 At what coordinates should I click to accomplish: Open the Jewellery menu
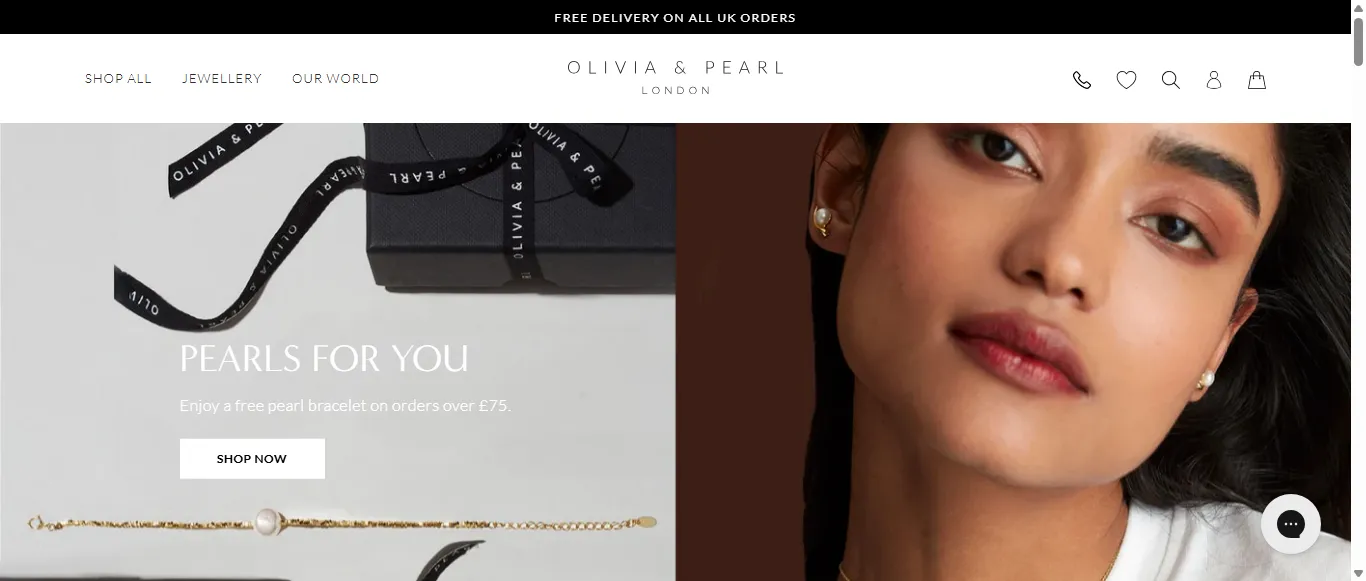[x=222, y=79]
